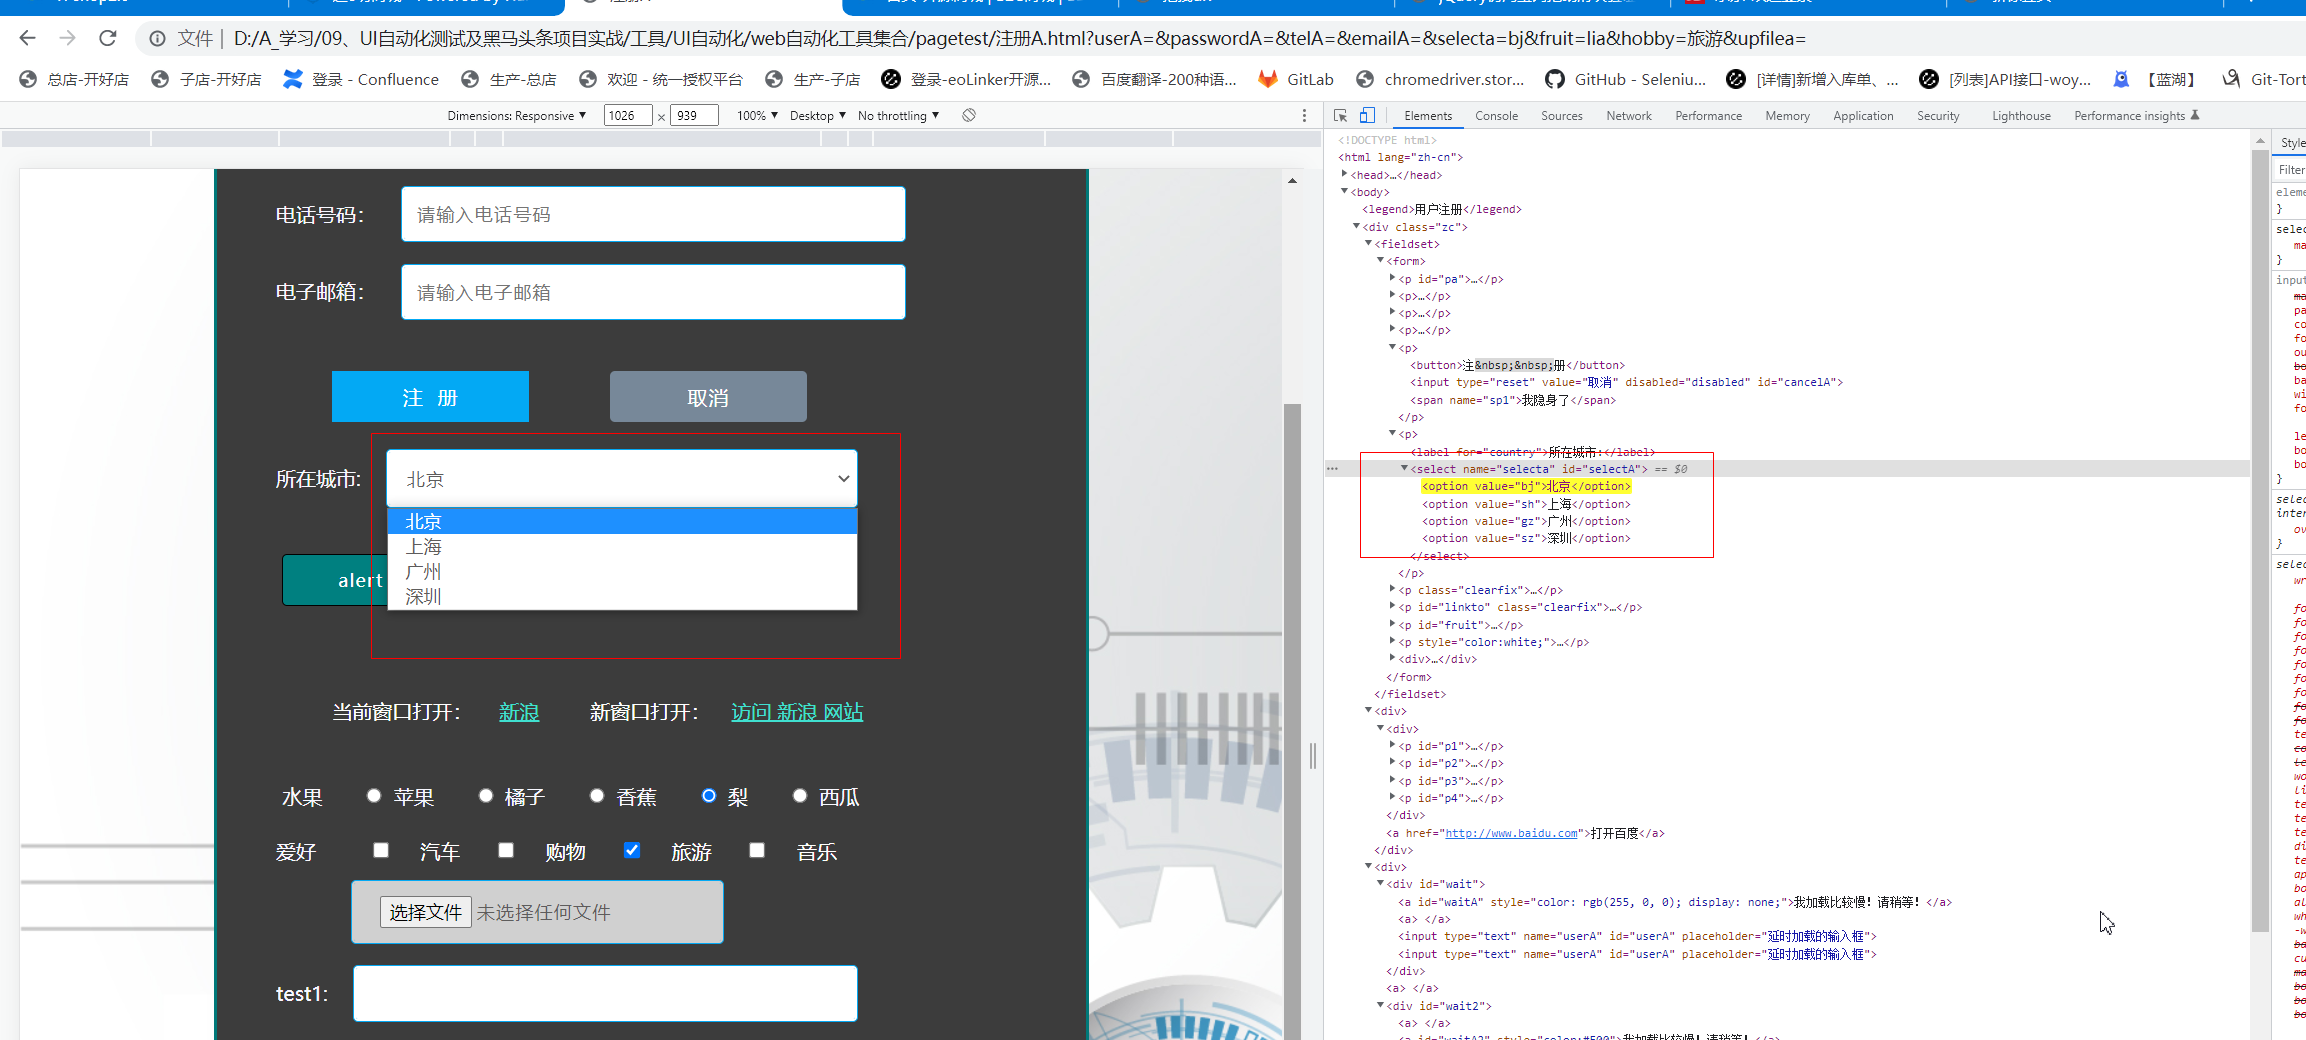2306x1040 pixels.
Task: Select the 梨 radio button
Action: pos(709,796)
